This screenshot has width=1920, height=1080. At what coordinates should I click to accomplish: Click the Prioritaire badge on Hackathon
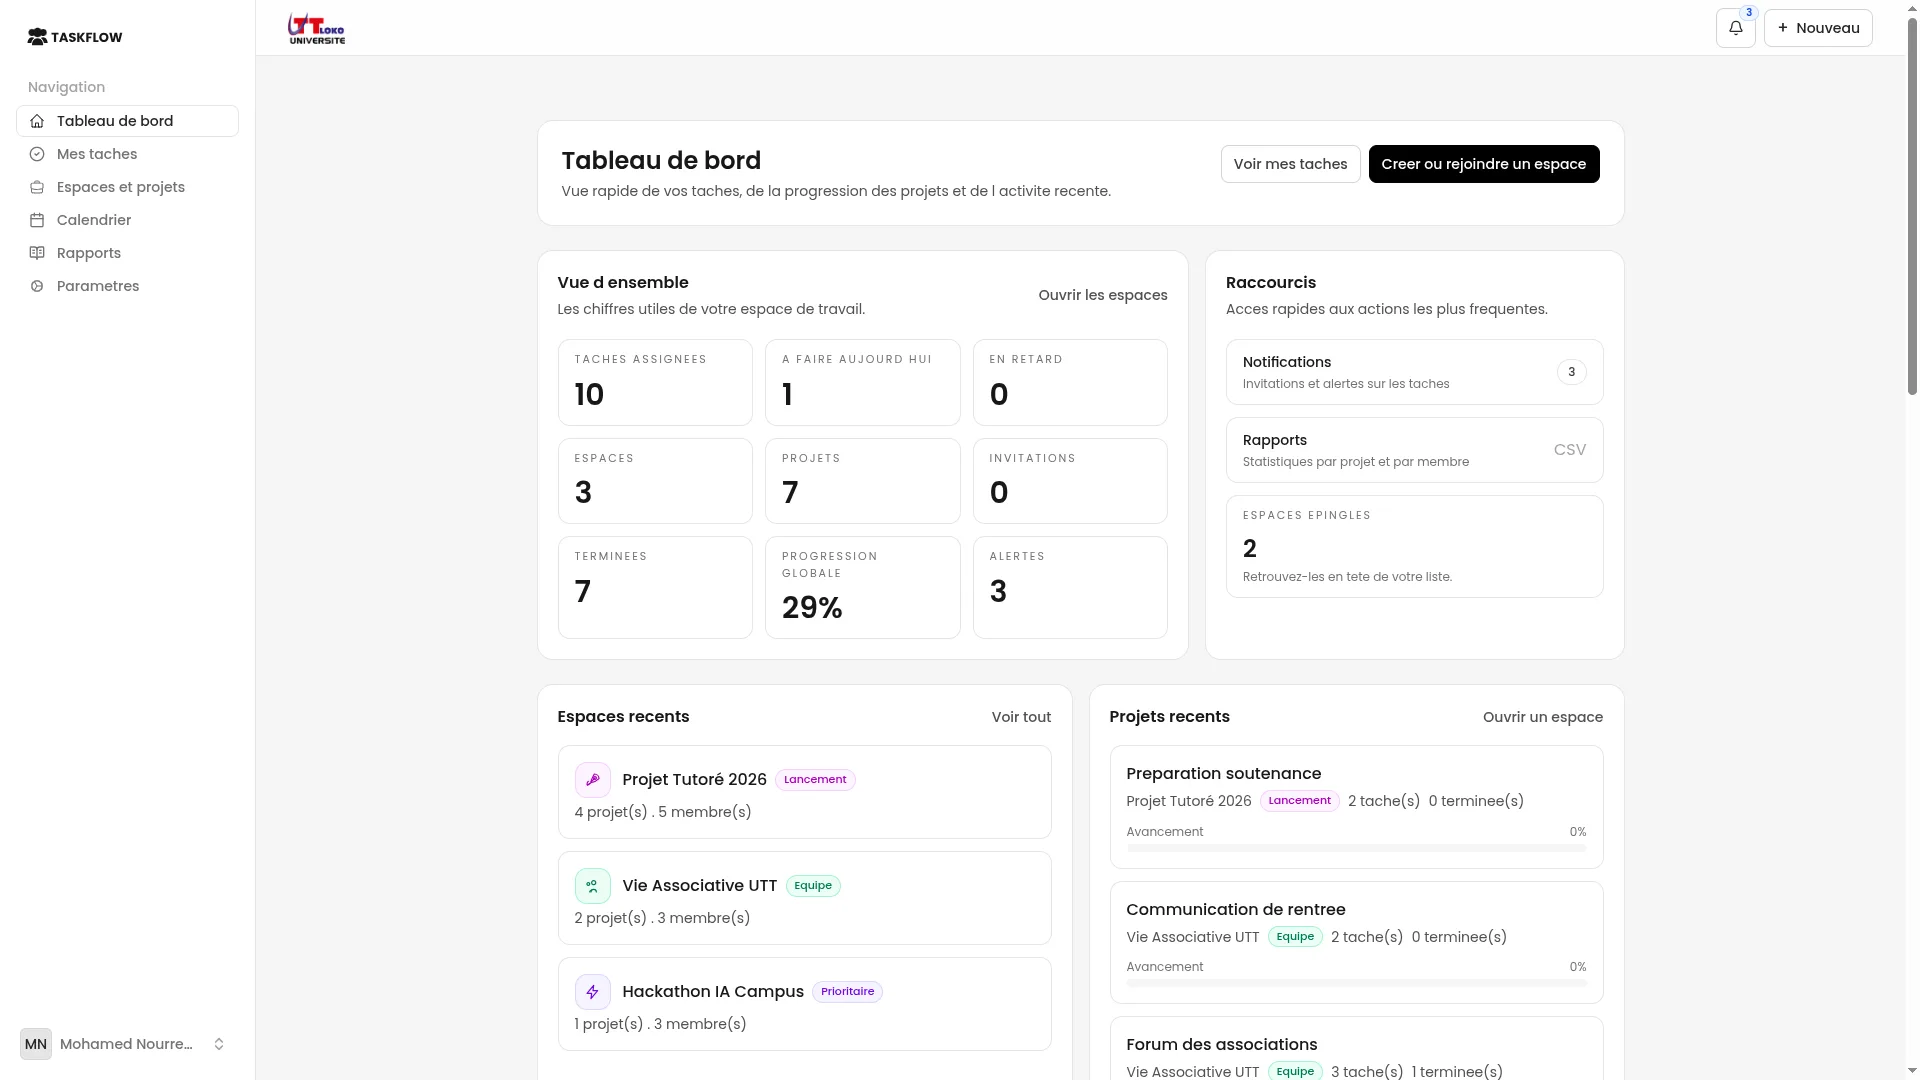pos(847,992)
